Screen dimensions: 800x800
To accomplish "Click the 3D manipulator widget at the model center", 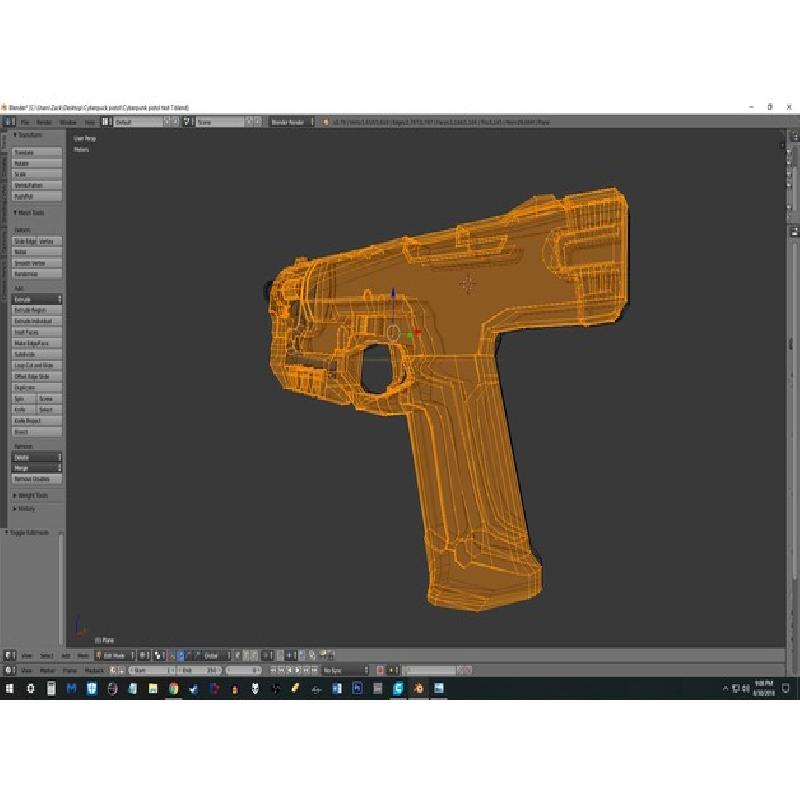I will [x=393, y=331].
